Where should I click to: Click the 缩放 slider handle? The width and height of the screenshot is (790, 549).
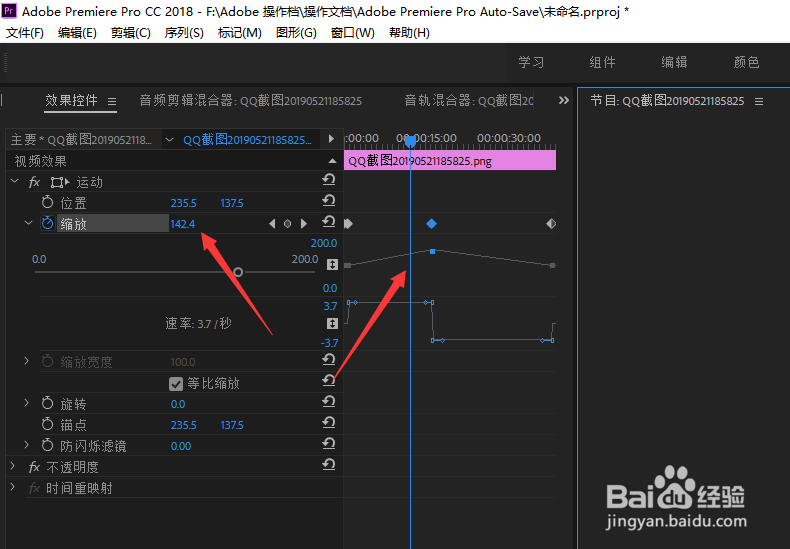tap(238, 272)
